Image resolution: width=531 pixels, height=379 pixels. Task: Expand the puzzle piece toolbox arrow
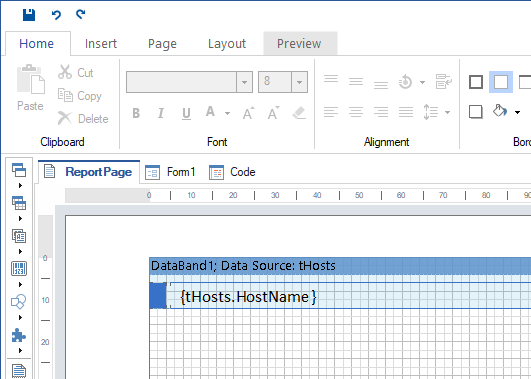pos(20,351)
